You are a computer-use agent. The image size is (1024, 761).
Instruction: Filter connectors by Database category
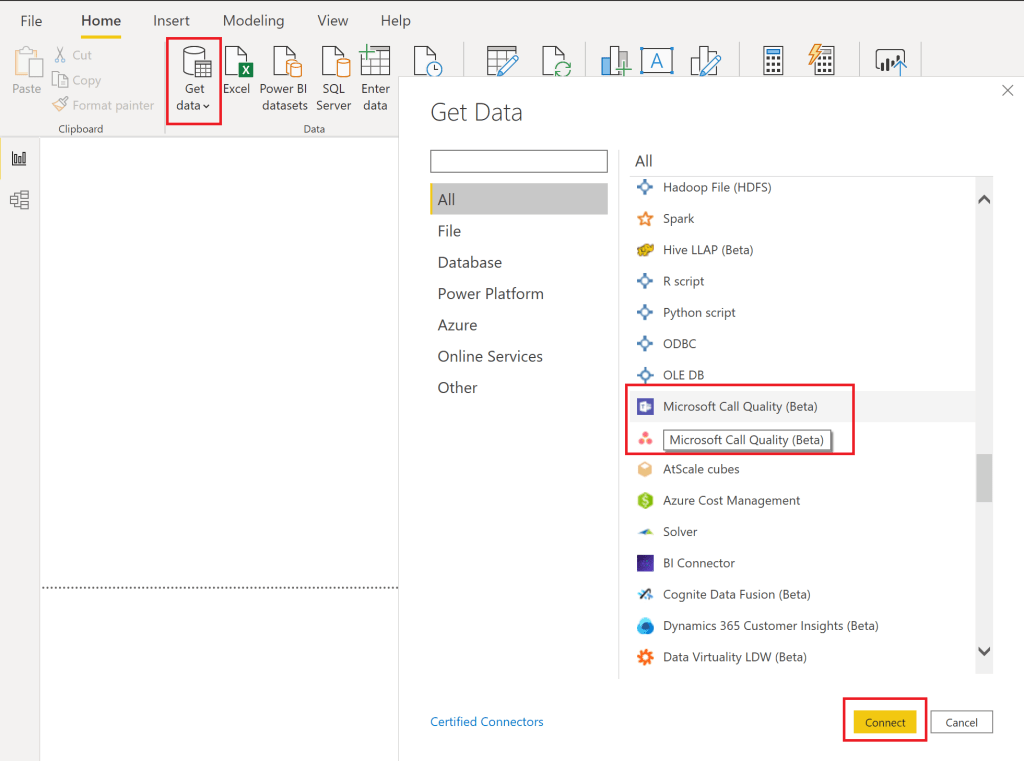[x=469, y=262]
